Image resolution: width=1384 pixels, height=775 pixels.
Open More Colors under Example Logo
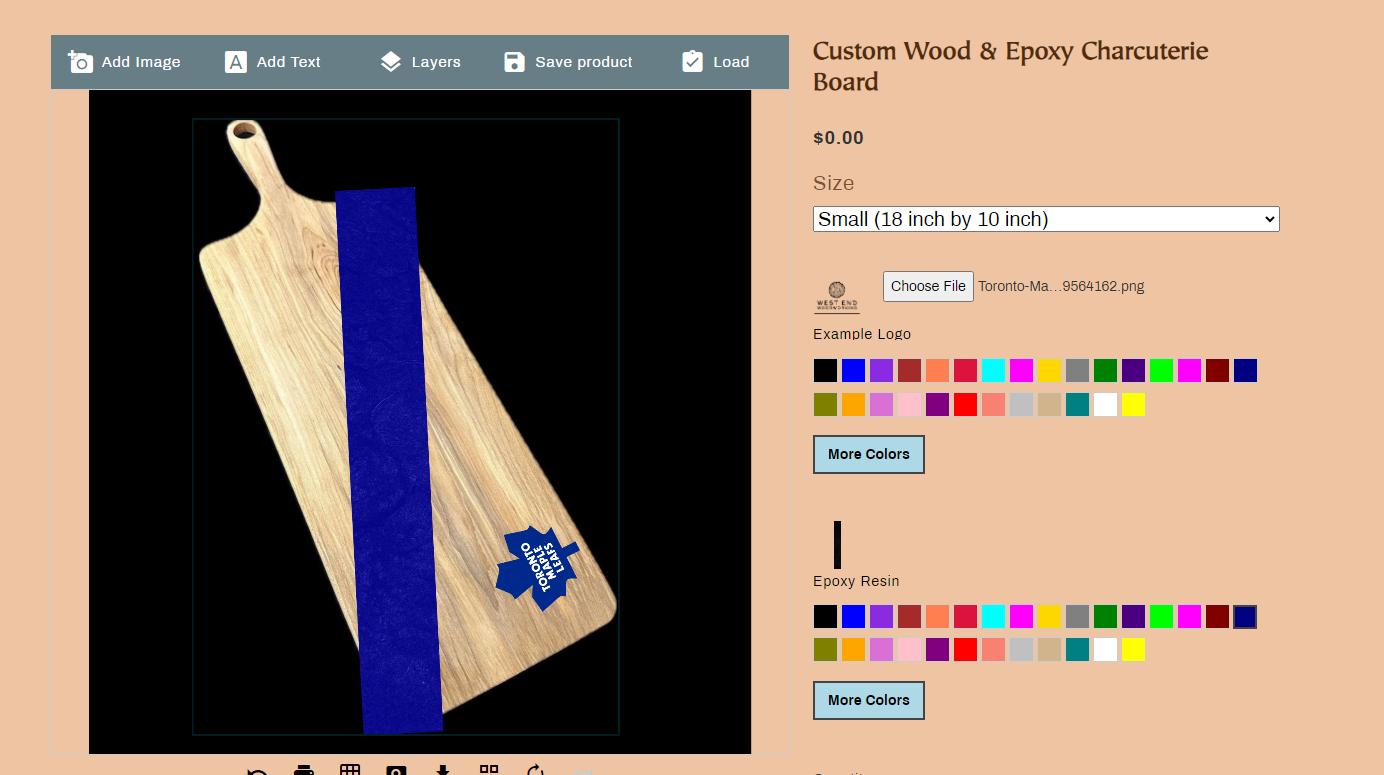pyautogui.click(x=868, y=454)
